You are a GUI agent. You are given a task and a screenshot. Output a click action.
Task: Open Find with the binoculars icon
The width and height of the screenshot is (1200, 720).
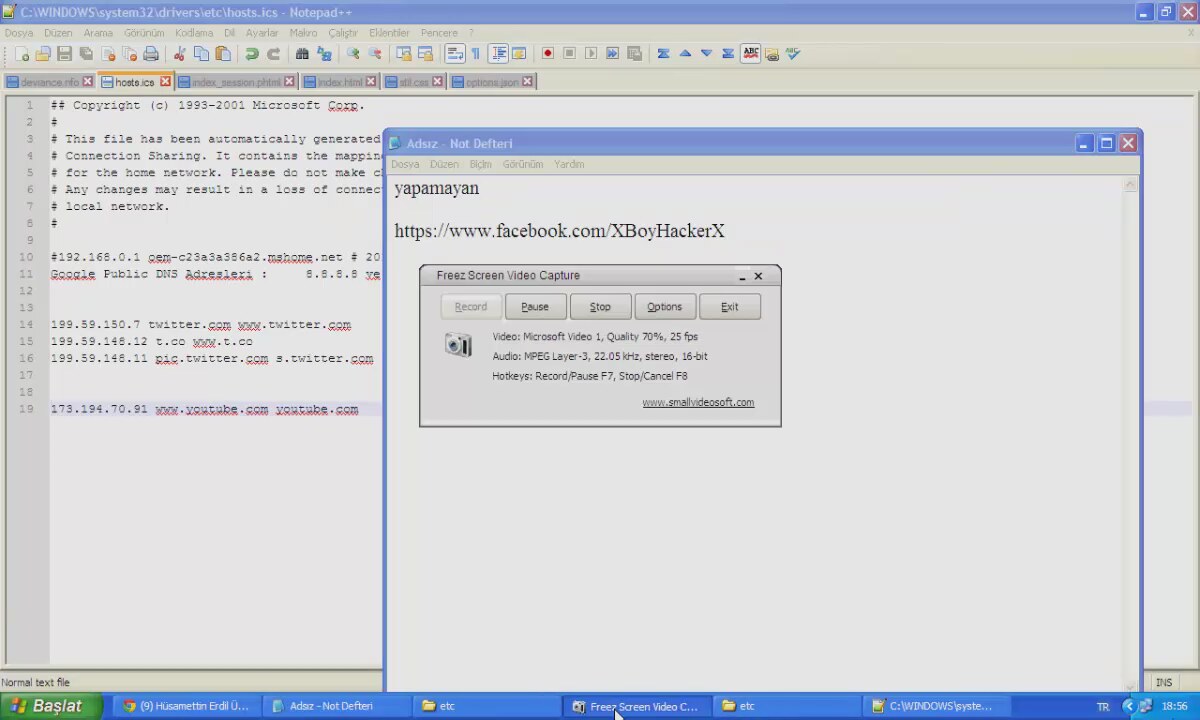pyautogui.click(x=302, y=54)
